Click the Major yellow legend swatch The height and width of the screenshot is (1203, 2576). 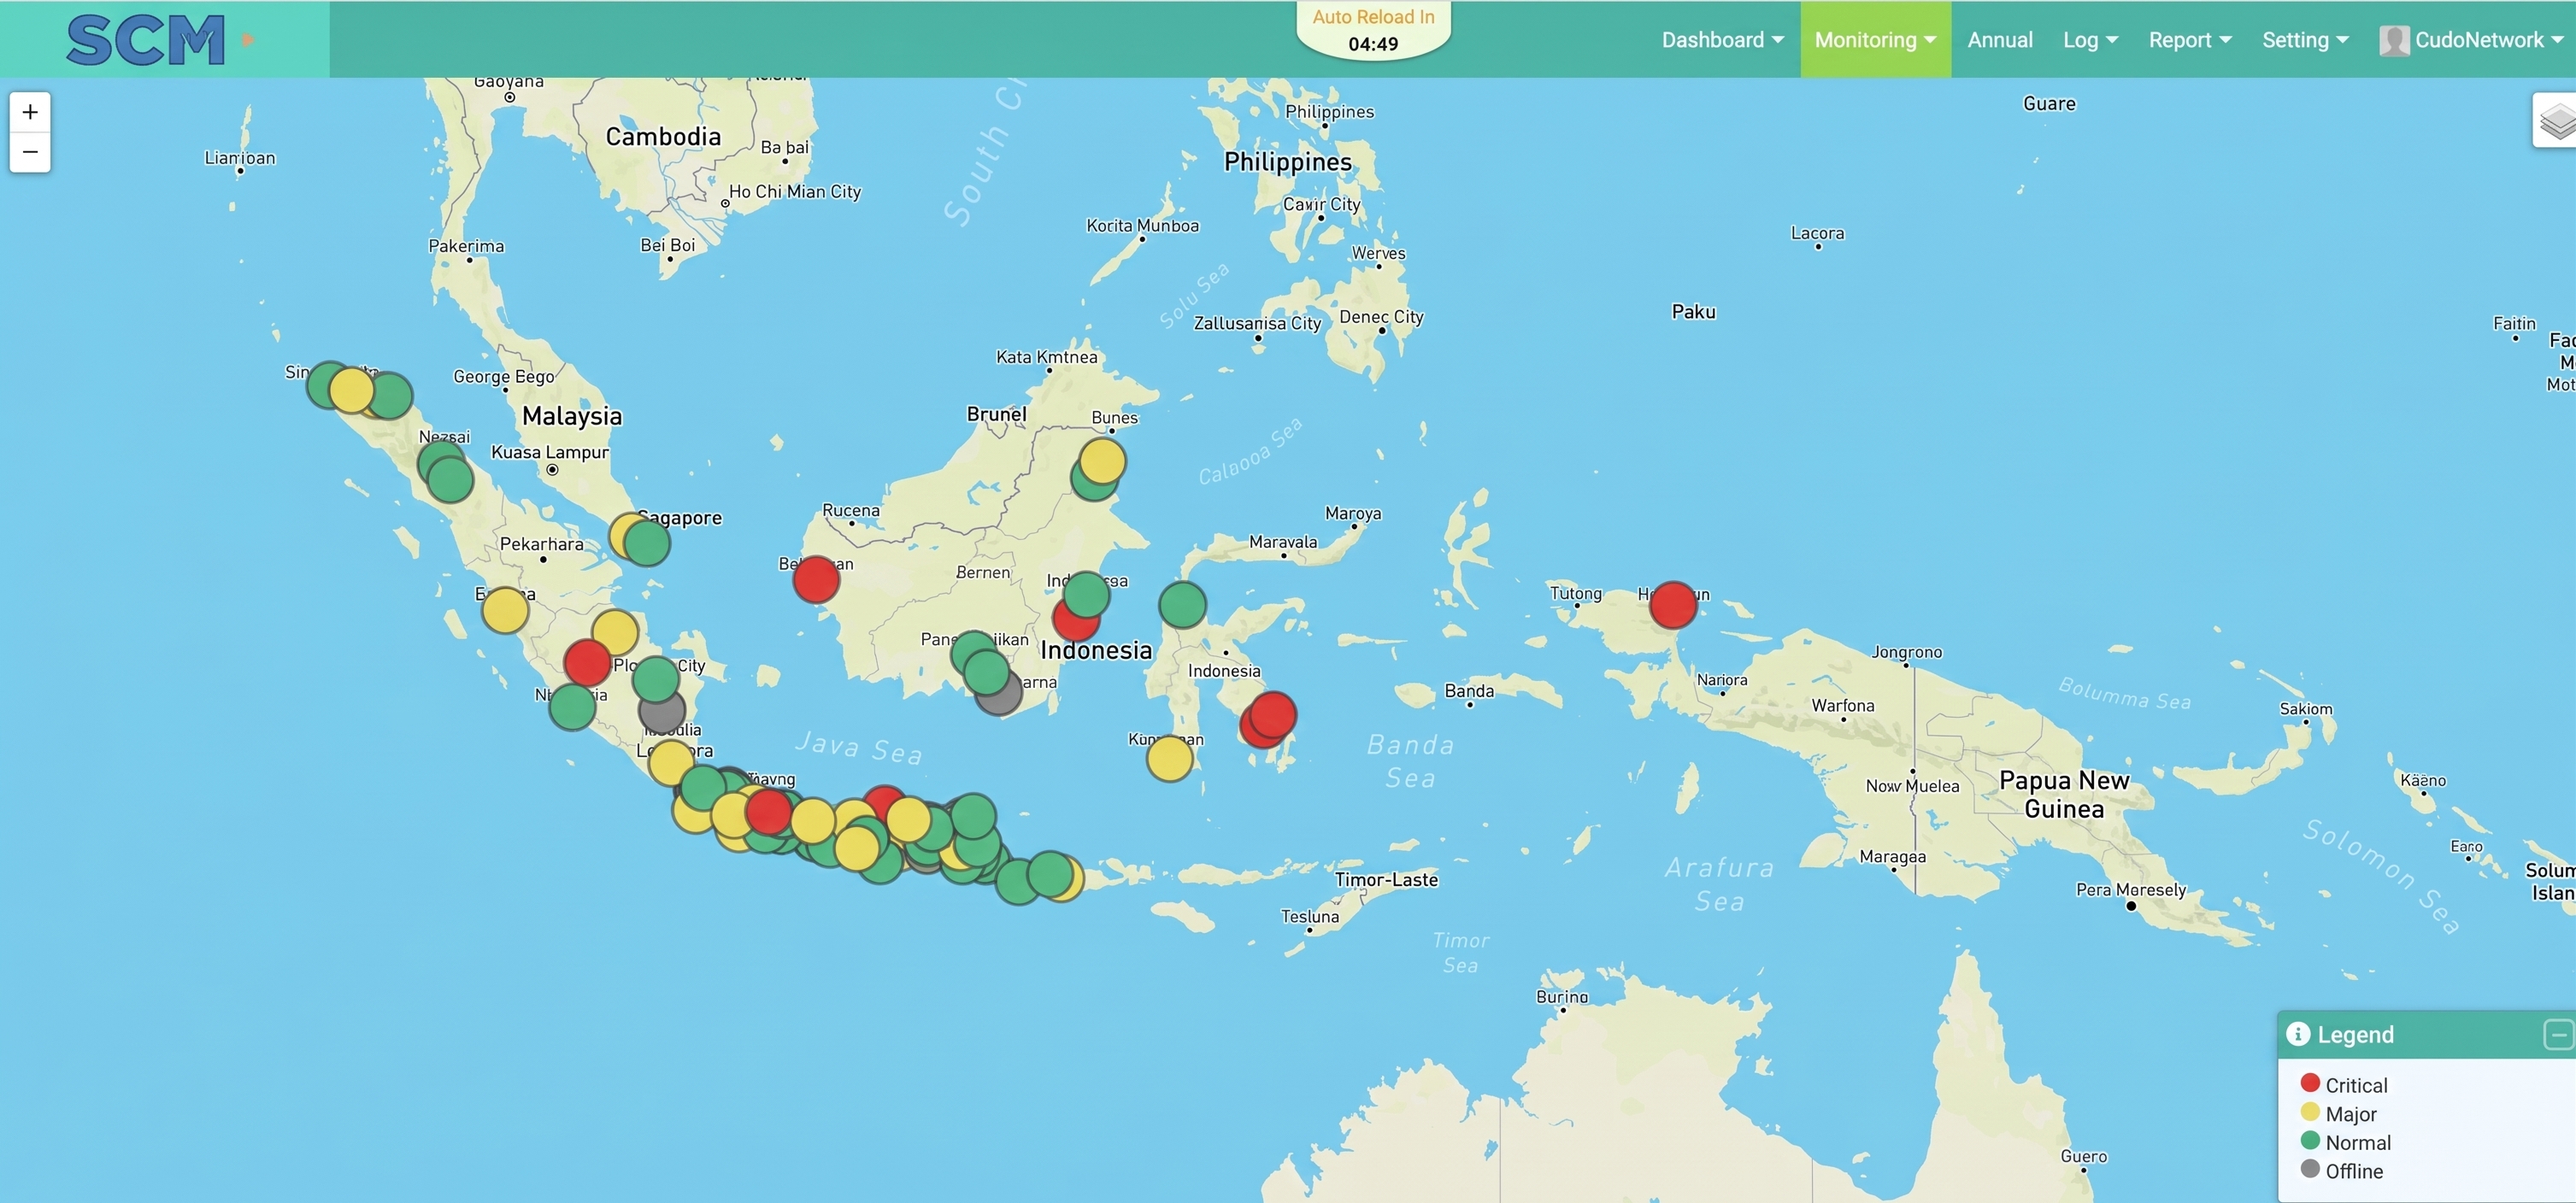[x=2310, y=1112]
